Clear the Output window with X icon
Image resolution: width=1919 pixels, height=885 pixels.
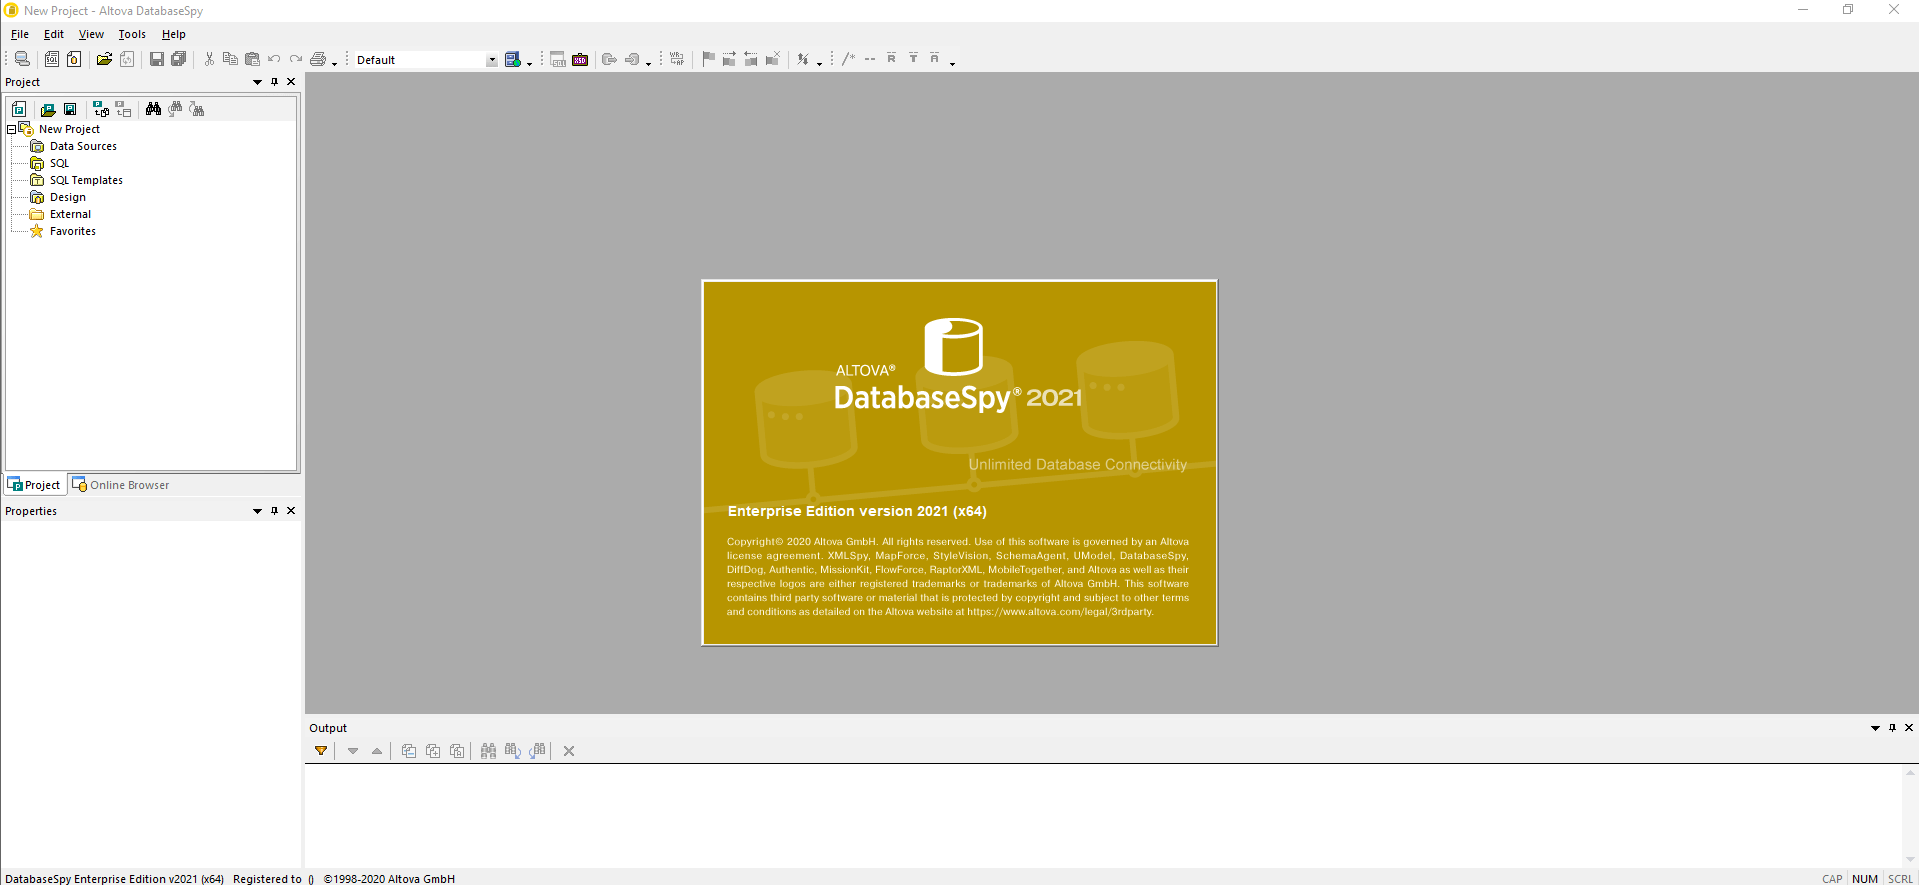pyautogui.click(x=569, y=751)
